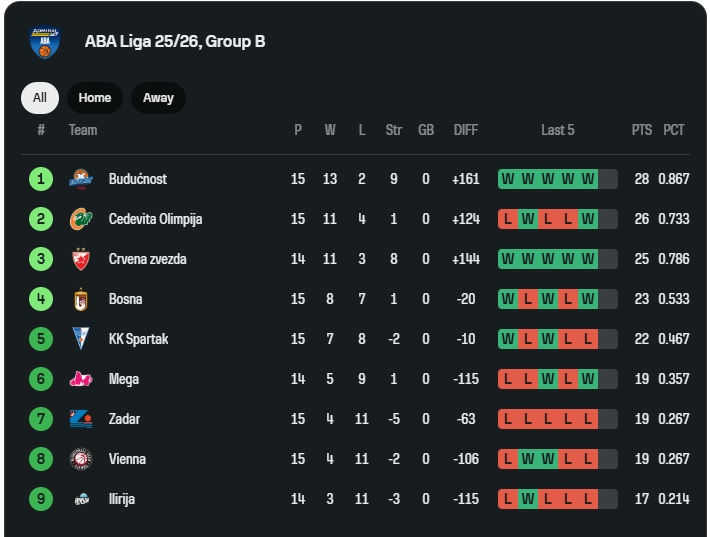The height and width of the screenshot is (537, 710).
Task: Open the Budućnost team name link
Action: [138, 179]
